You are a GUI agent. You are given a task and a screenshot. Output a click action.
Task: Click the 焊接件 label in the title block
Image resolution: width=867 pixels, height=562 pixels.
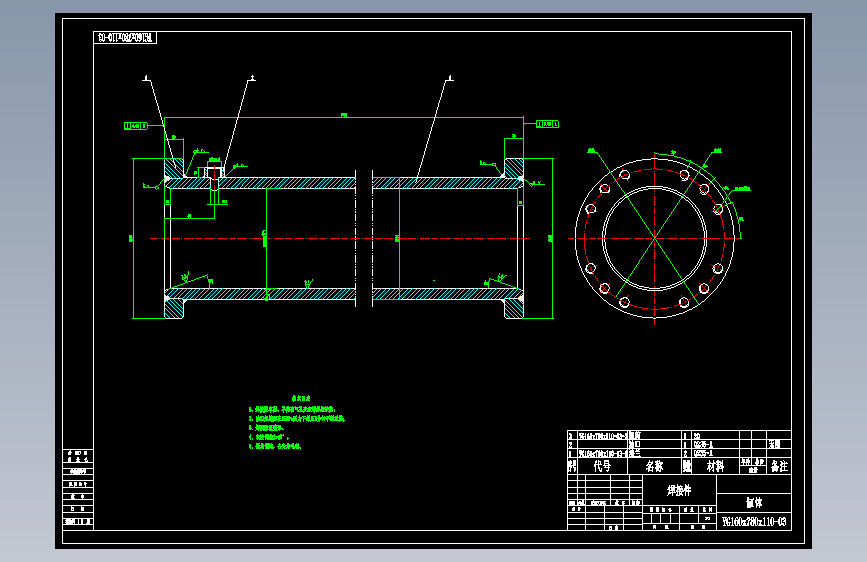point(679,490)
